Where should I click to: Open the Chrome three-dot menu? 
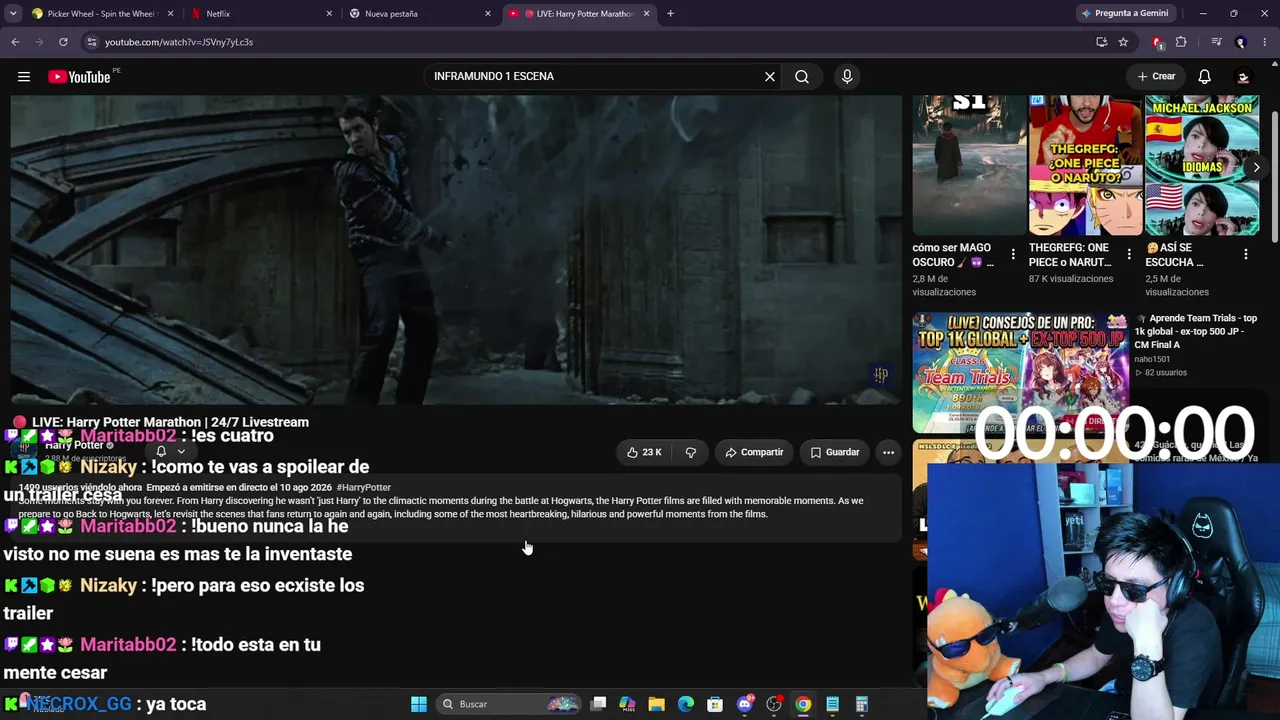coord(1265,42)
